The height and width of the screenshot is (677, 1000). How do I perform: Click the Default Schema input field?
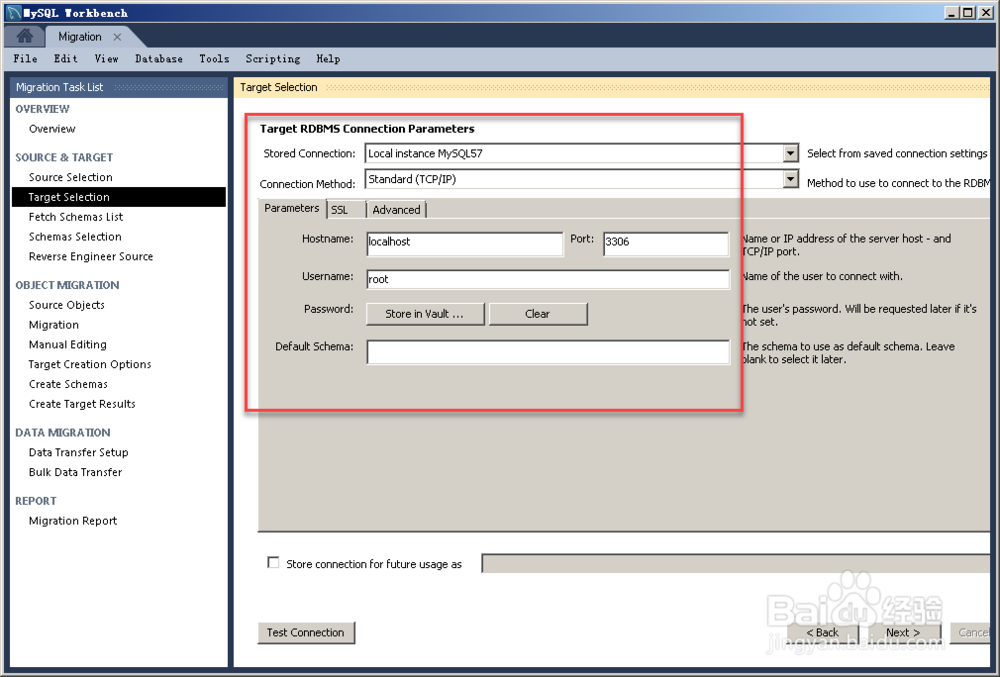(548, 352)
